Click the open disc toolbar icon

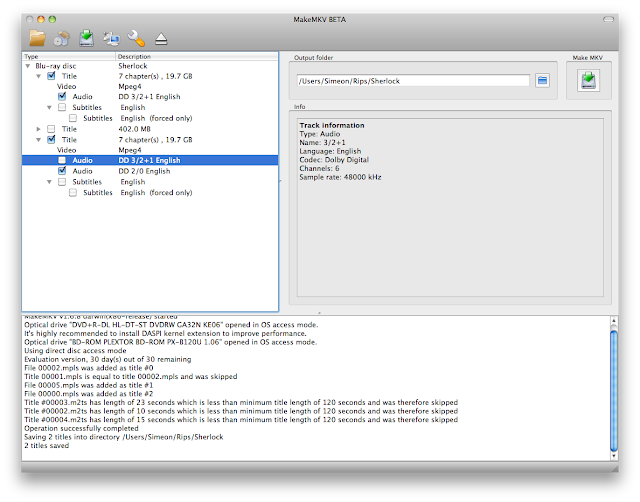coord(62,38)
